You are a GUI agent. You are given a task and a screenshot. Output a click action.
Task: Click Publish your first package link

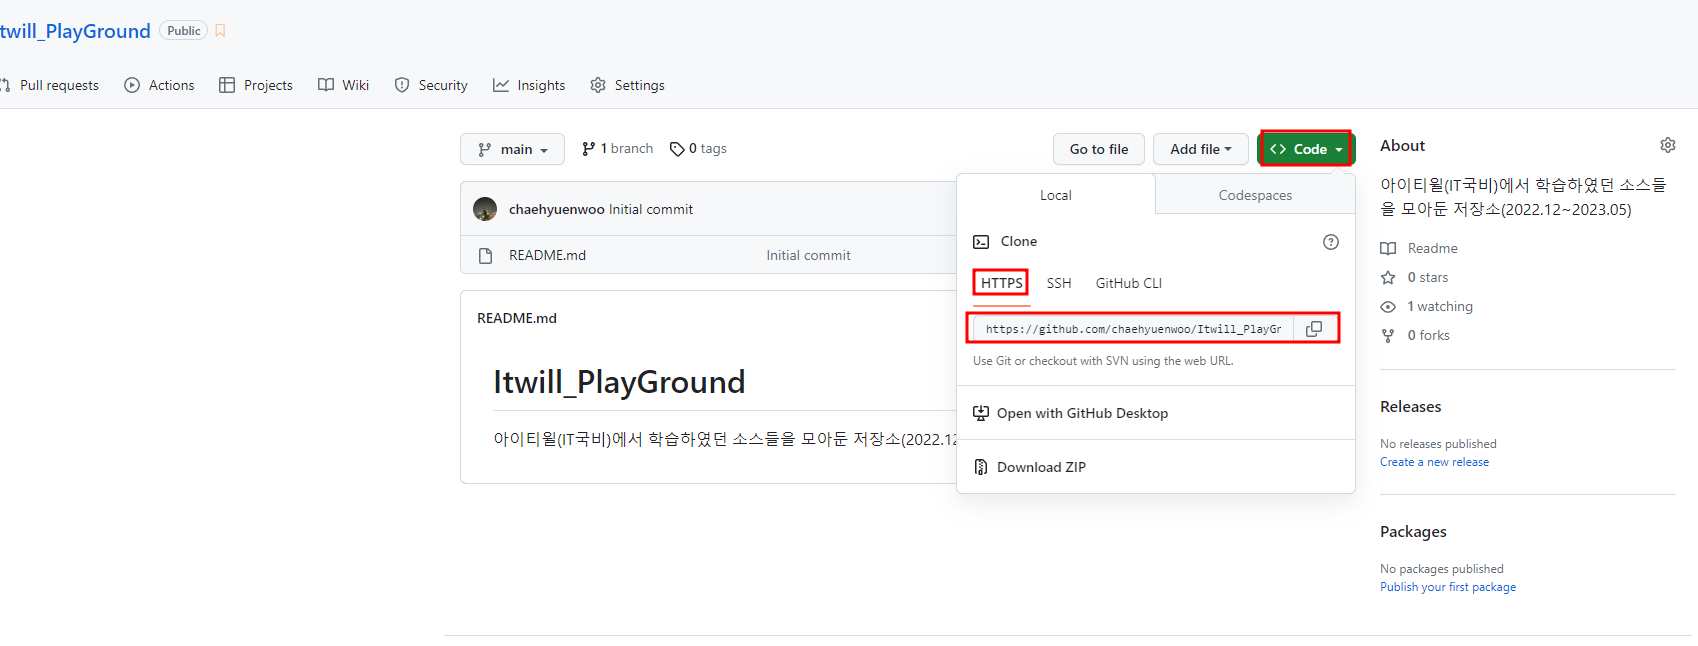click(1448, 587)
